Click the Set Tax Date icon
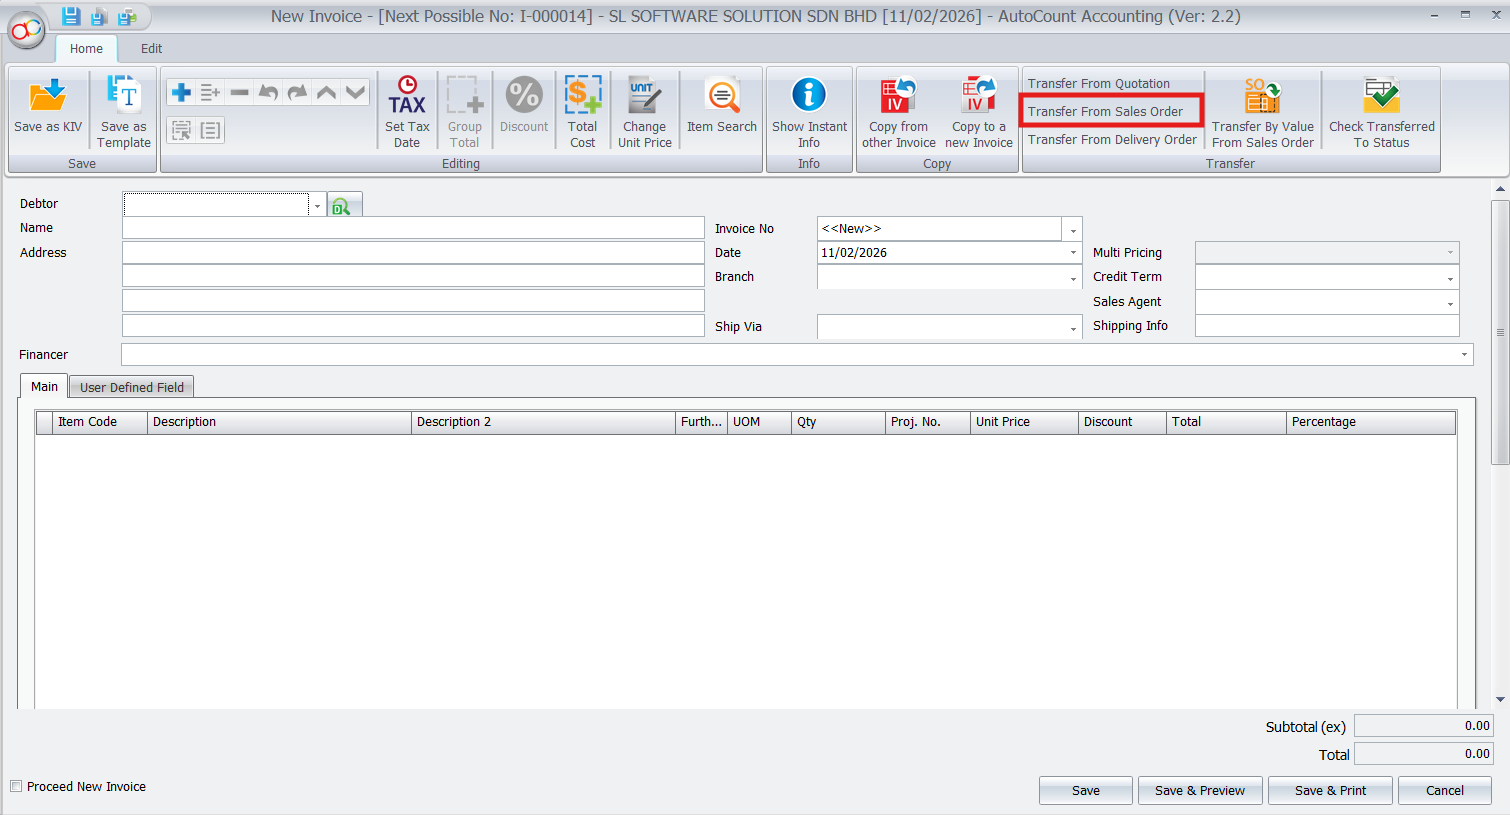 pos(407,96)
